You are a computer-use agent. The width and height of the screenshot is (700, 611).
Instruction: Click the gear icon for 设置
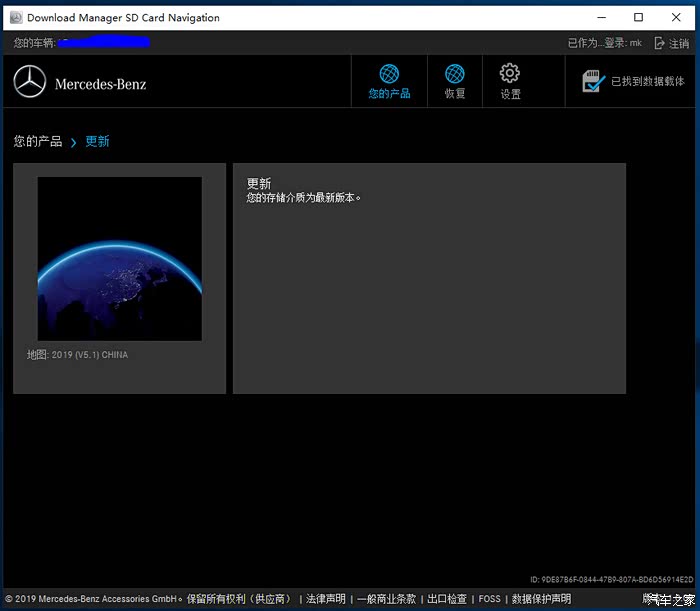(510, 74)
